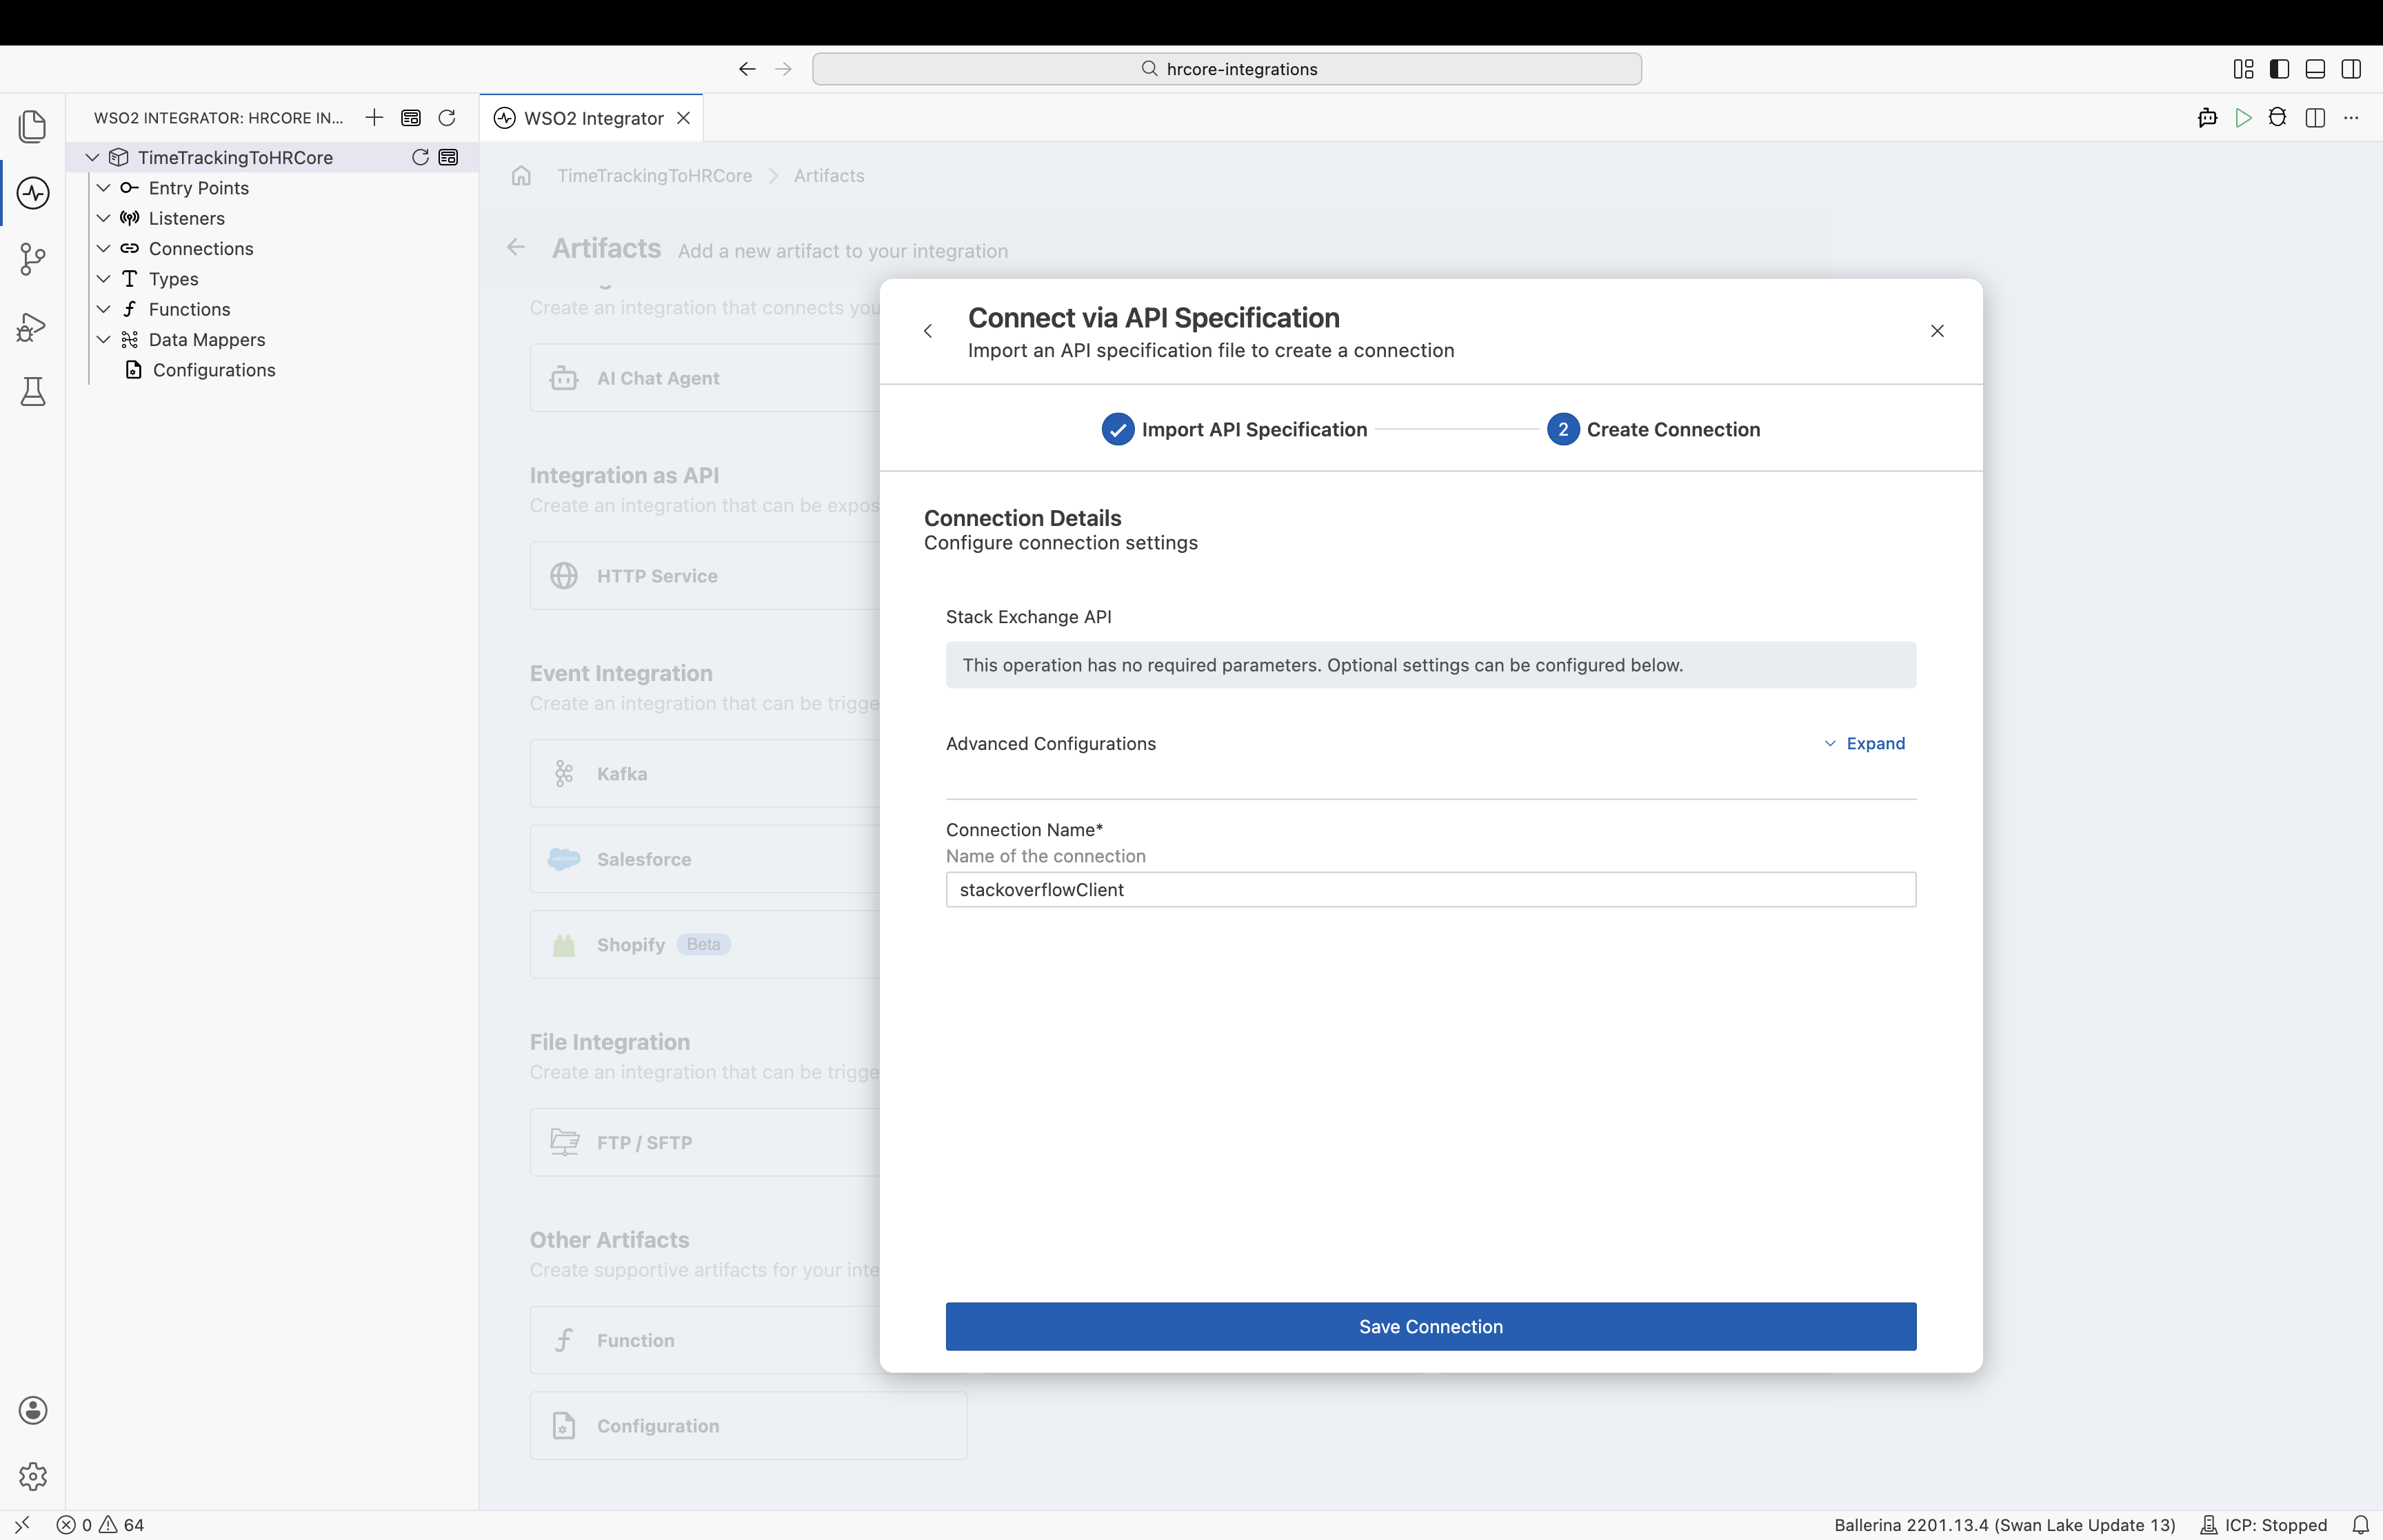2383x1540 pixels.
Task: Collapse TimeTrackingToHRCore tree node
Action: (92, 157)
